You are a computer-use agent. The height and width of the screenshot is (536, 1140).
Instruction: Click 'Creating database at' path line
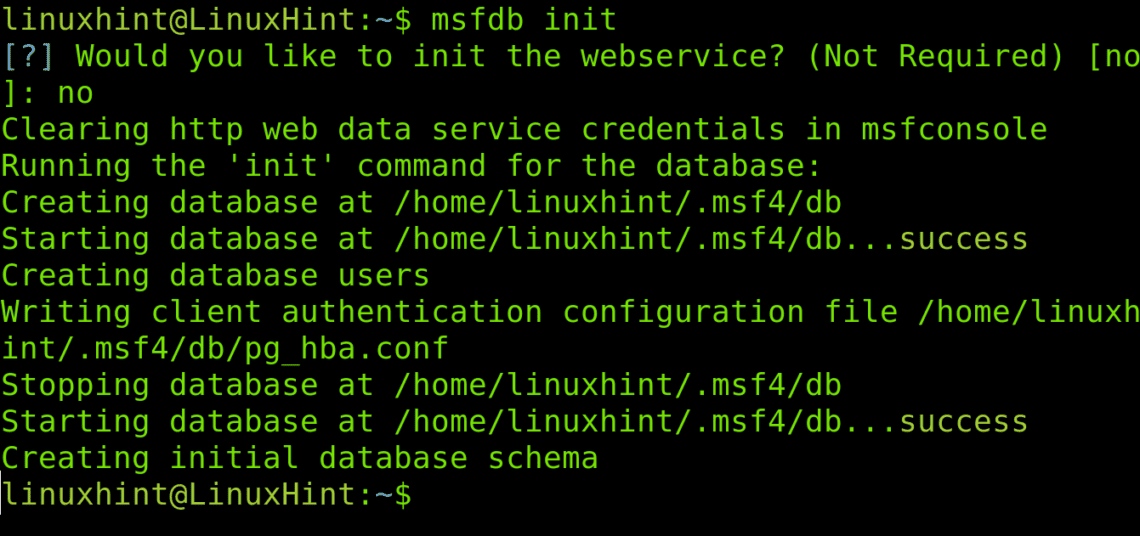(422, 202)
